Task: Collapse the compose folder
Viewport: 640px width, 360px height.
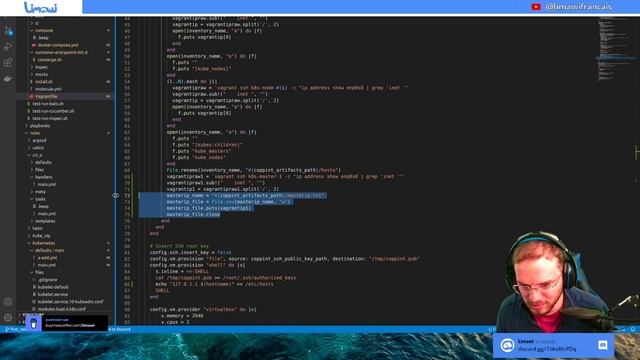Action: pos(44,30)
